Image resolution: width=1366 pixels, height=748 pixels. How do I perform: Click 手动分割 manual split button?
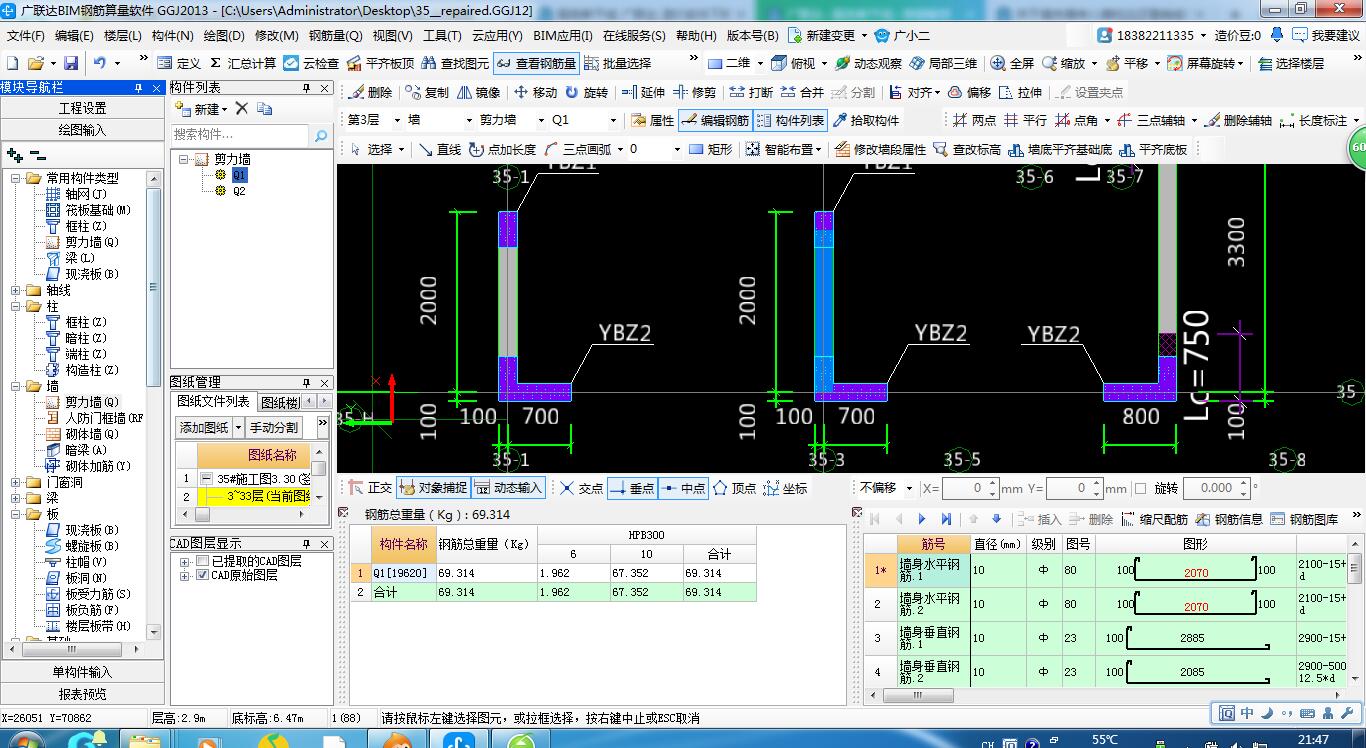(x=274, y=427)
